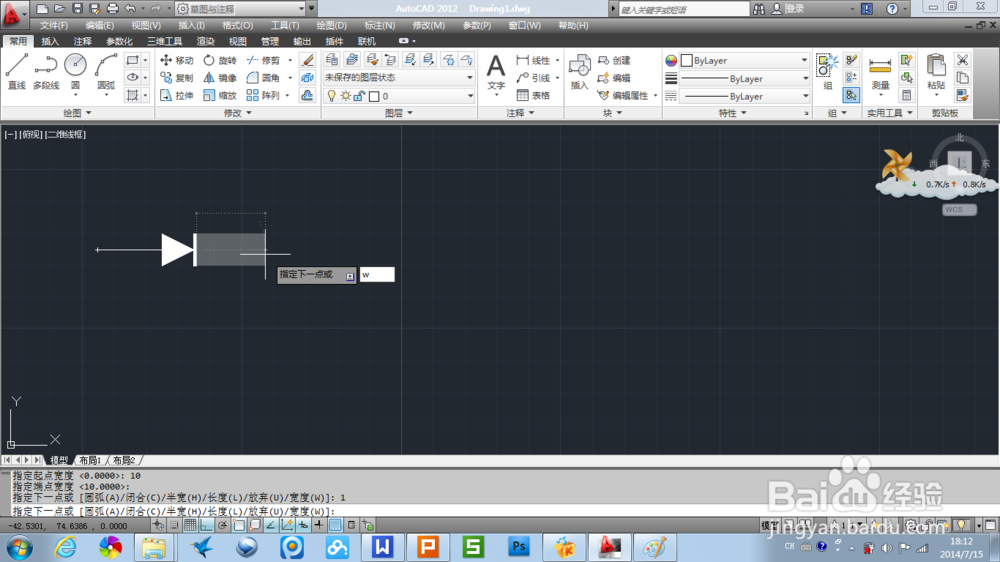
Task: Toggle snap mode in status bar
Action: [174, 525]
